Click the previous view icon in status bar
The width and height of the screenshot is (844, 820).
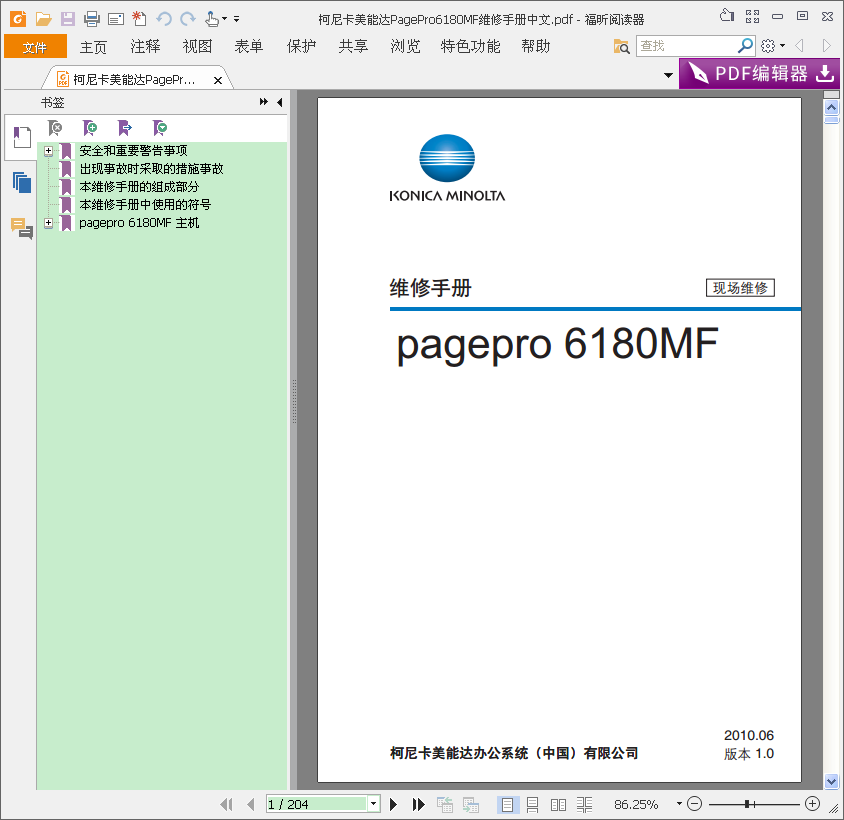point(445,804)
